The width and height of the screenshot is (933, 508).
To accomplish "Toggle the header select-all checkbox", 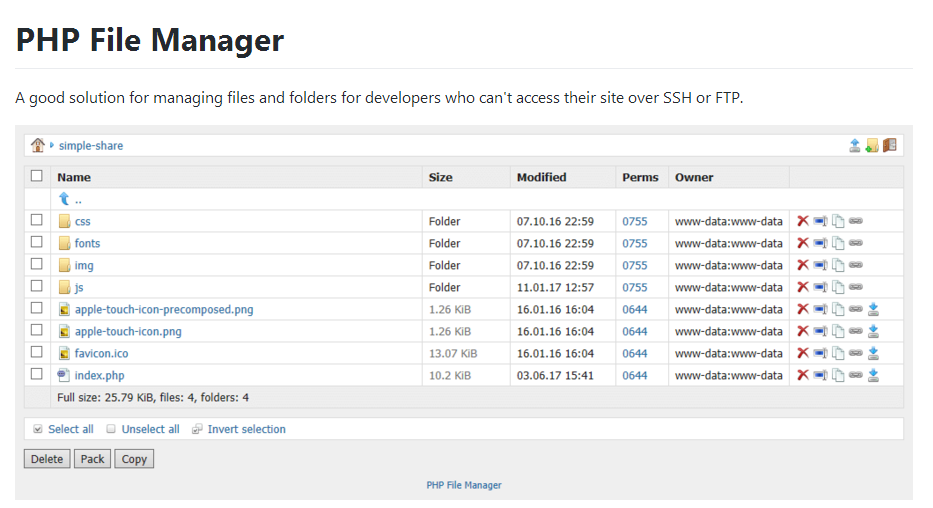I will click(37, 176).
